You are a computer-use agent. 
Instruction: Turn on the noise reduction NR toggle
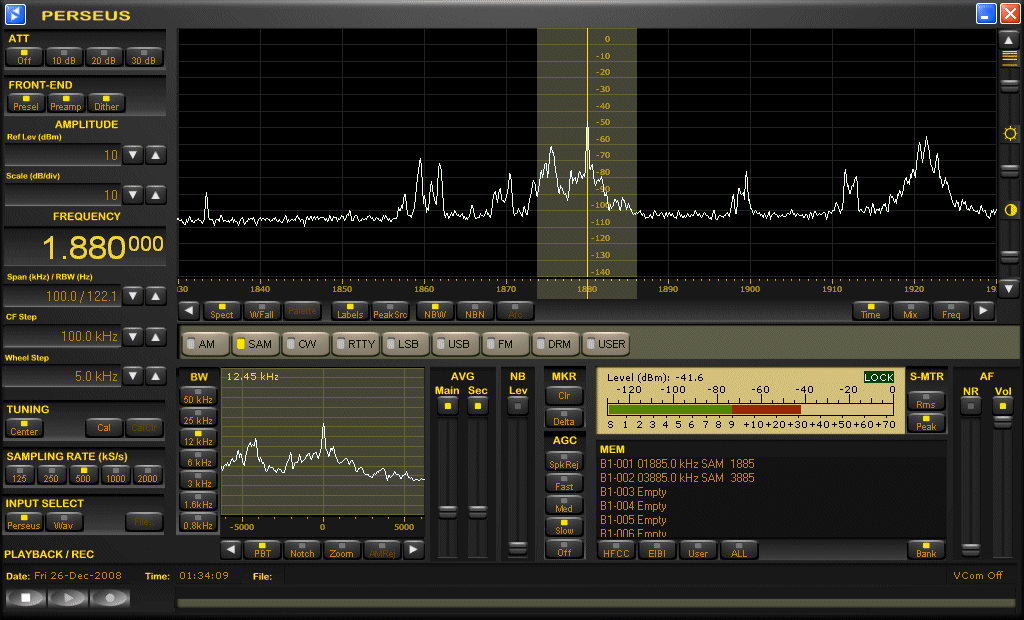(x=970, y=405)
